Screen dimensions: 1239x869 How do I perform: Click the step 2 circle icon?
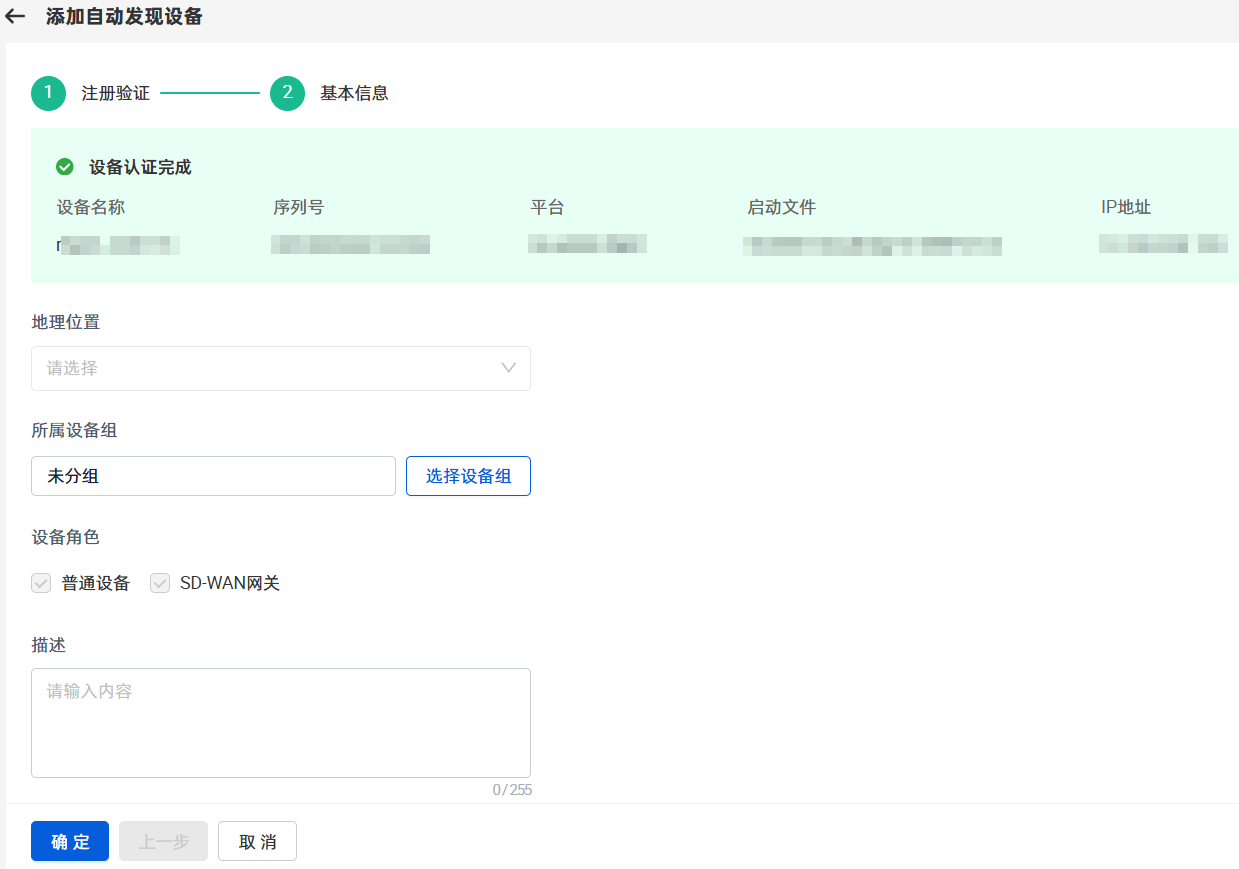[x=287, y=93]
